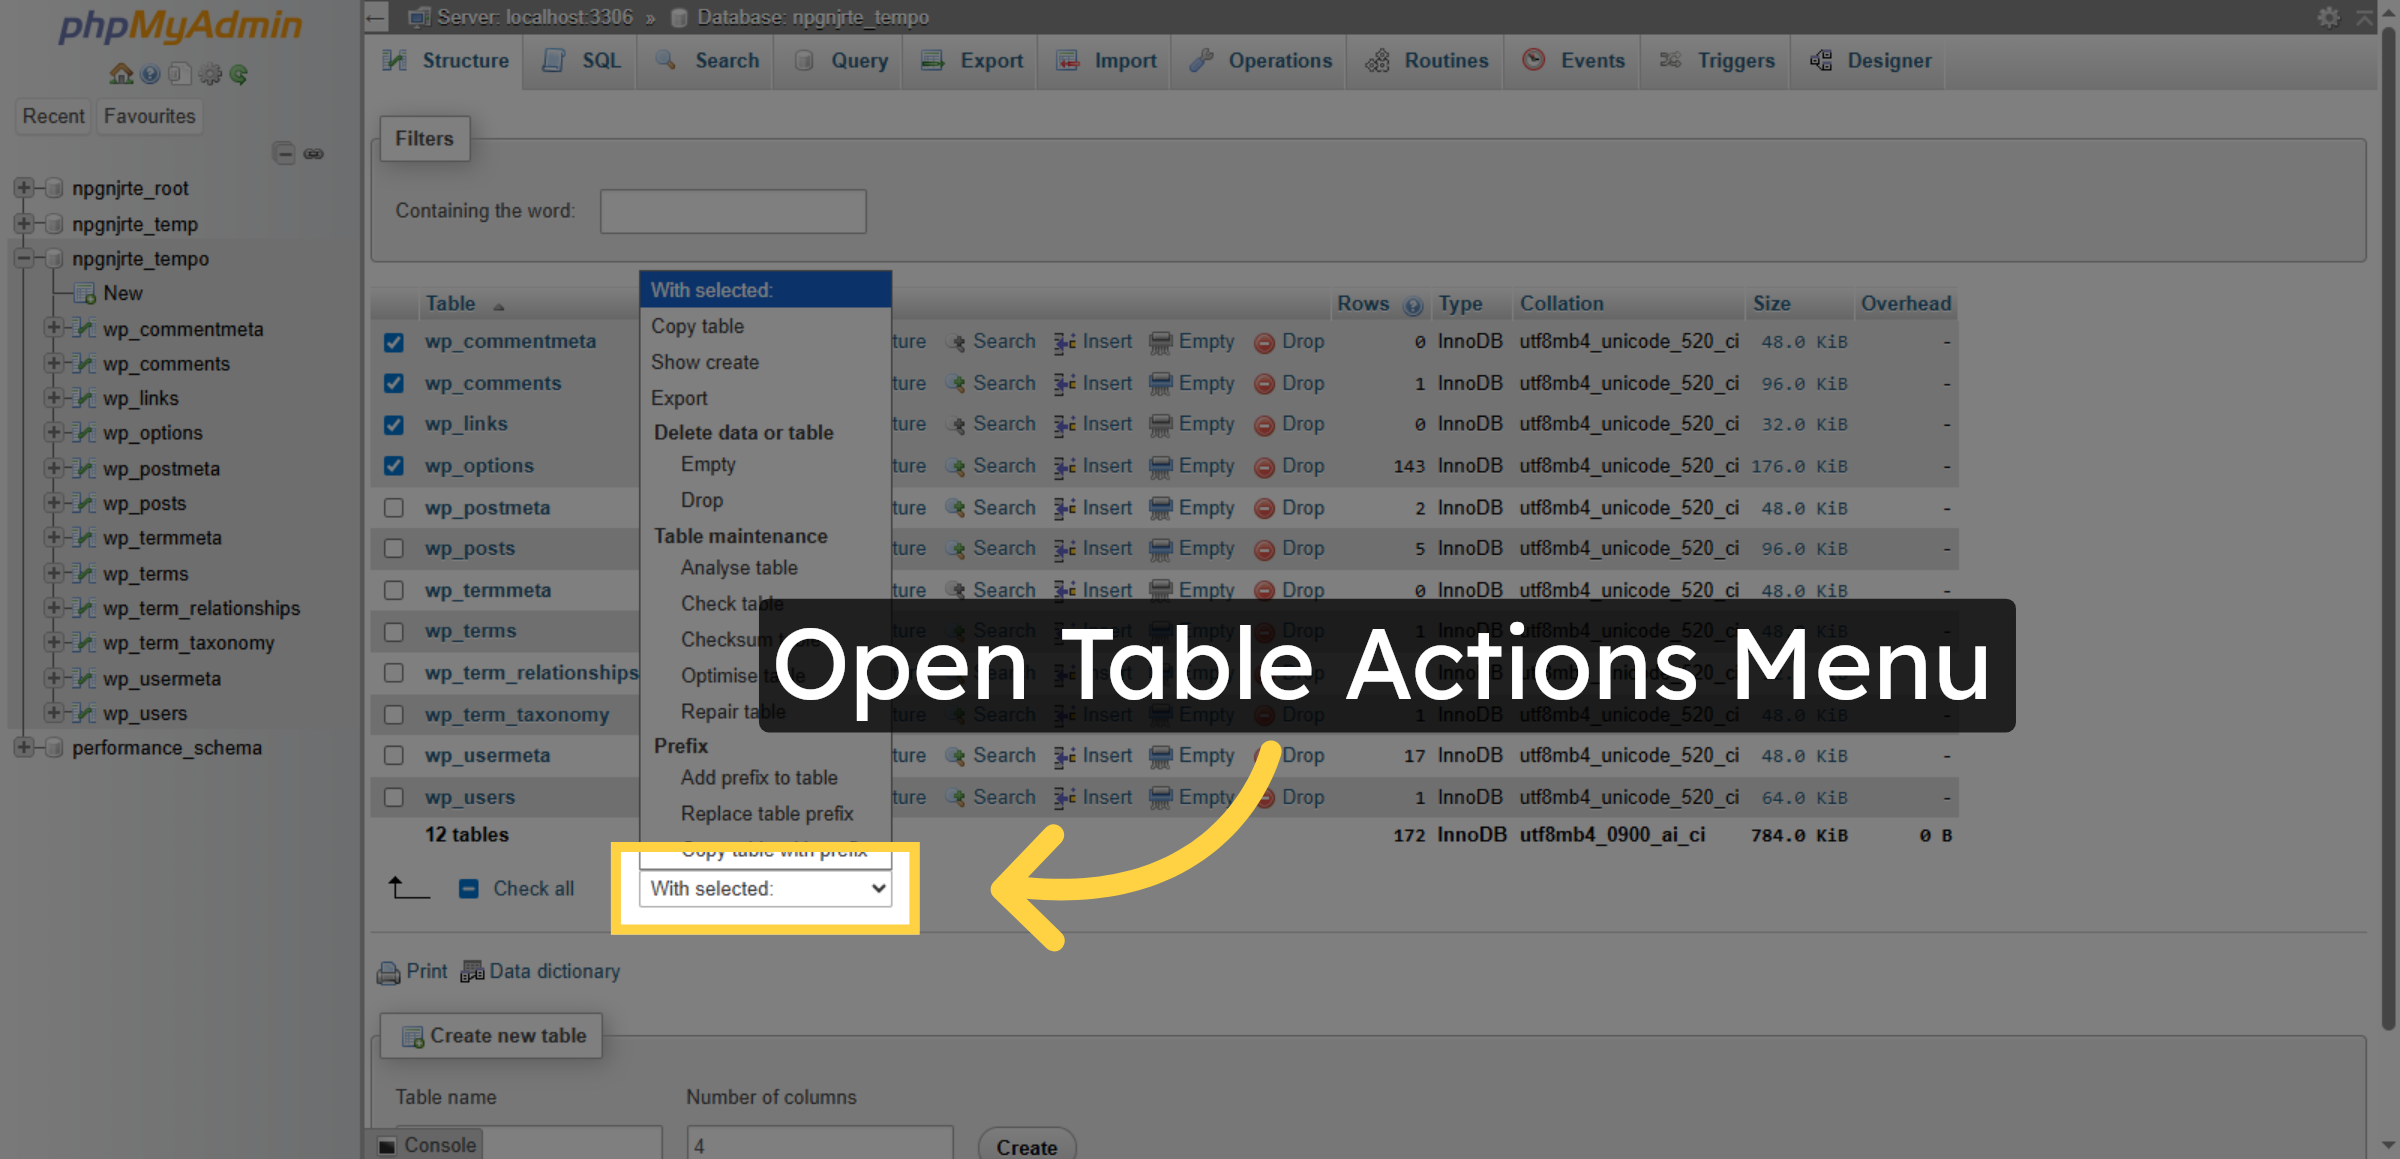Expand the wp_users node in the sidebar
Screen dimensions: 2400x1159
tap(54, 713)
